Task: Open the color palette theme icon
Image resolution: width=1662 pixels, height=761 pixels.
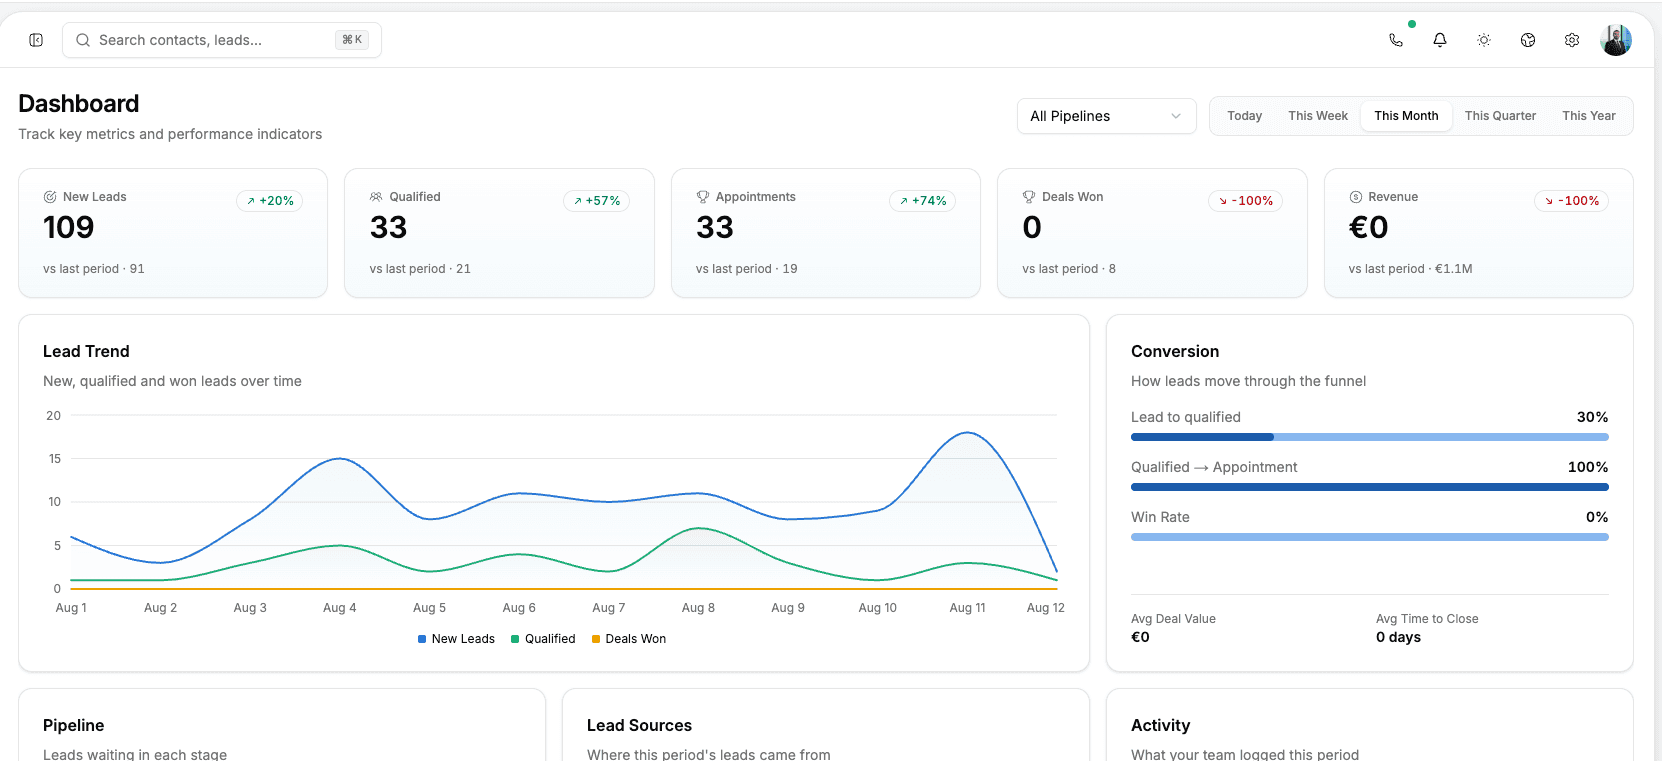Action: tap(1528, 40)
